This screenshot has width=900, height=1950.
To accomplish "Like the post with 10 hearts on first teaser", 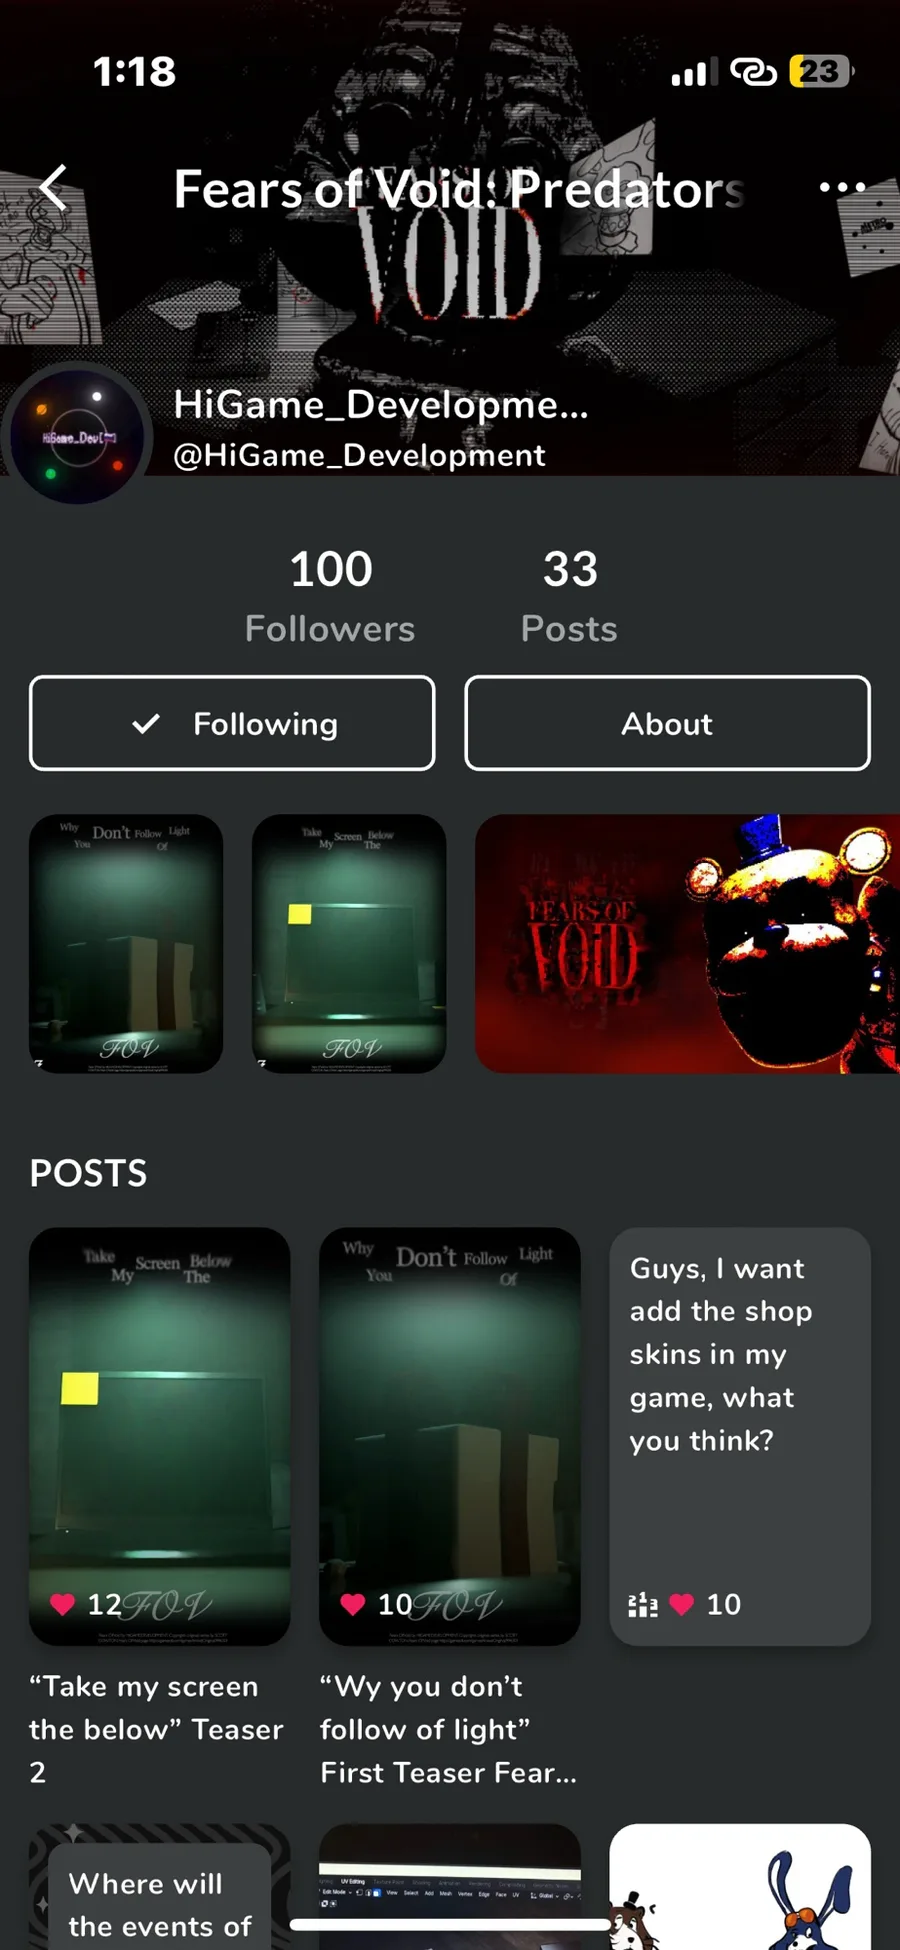I will tap(352, 1604).
